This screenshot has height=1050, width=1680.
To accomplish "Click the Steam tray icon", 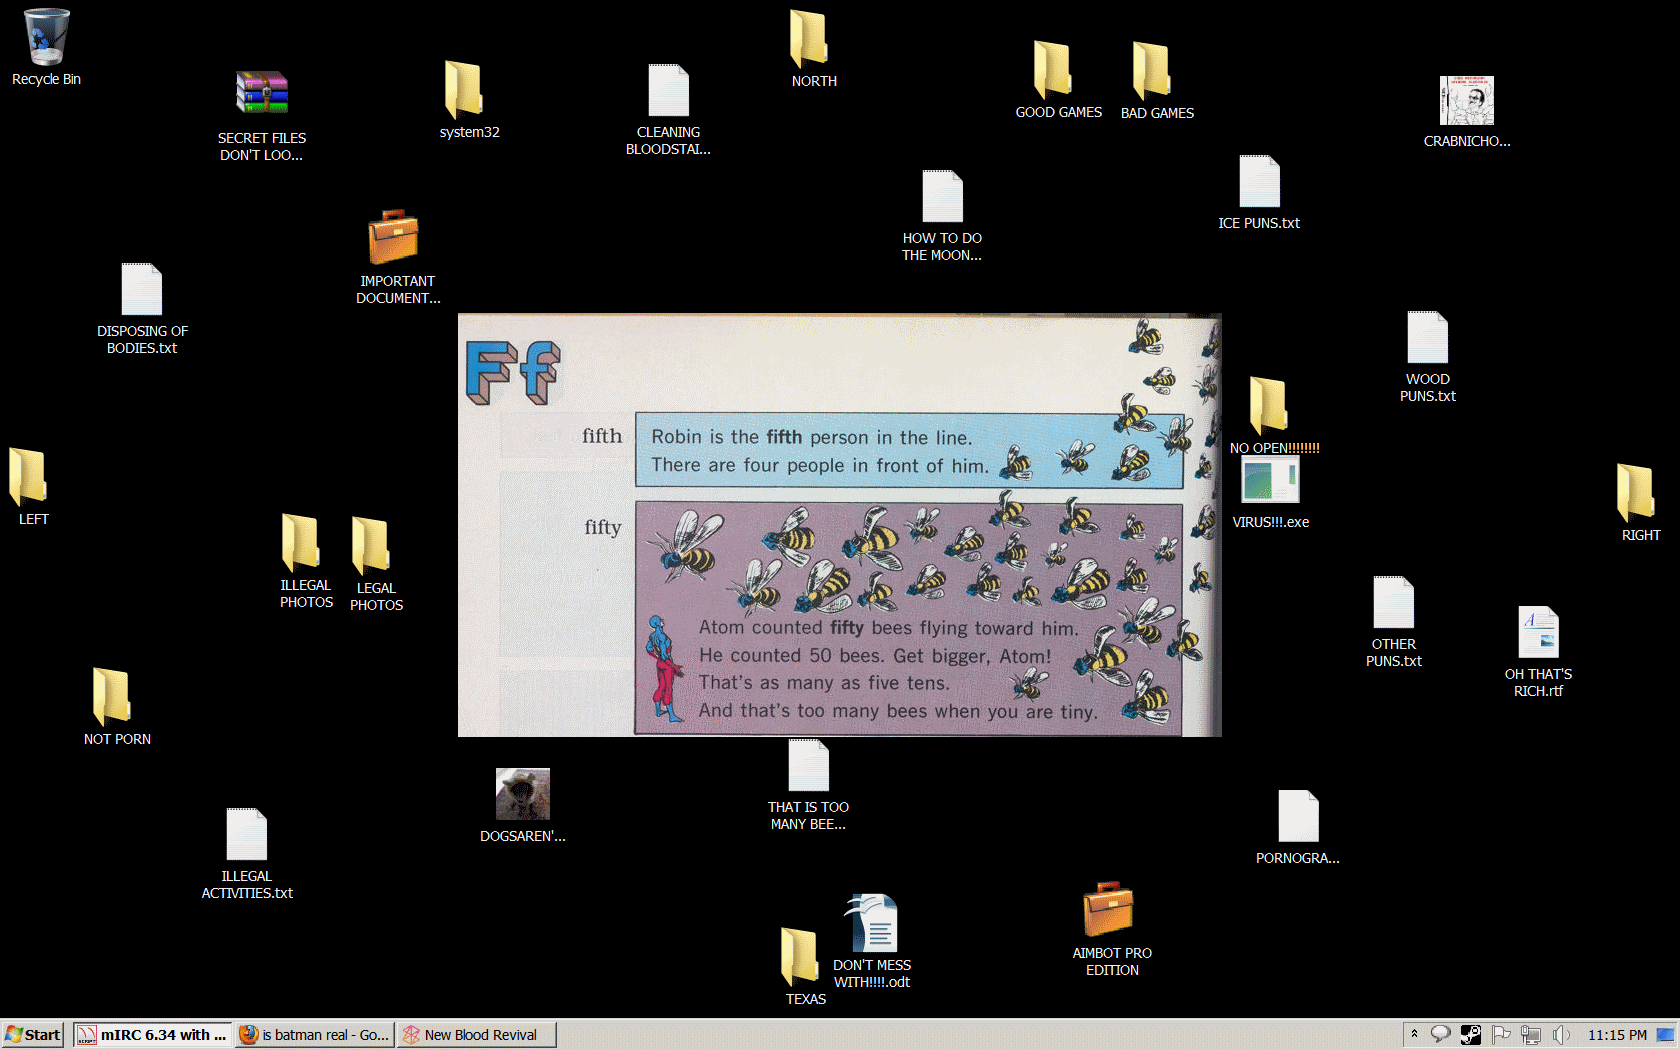I will [x=1470, y=1035].
